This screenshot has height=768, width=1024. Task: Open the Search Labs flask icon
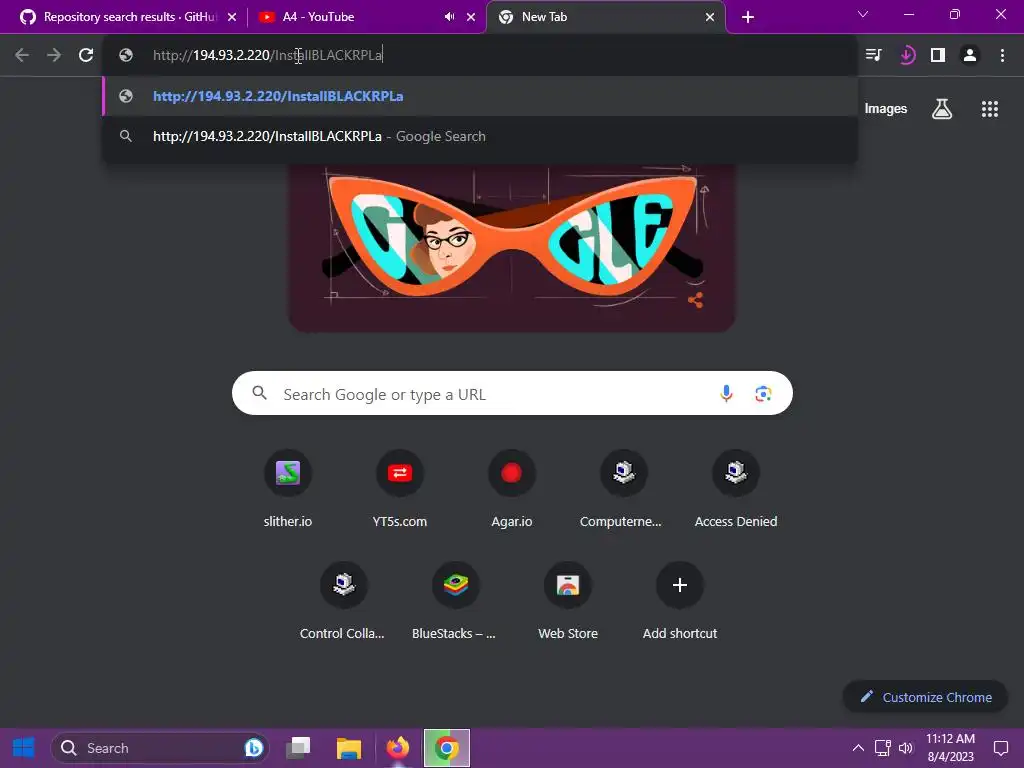click(942, 109)
